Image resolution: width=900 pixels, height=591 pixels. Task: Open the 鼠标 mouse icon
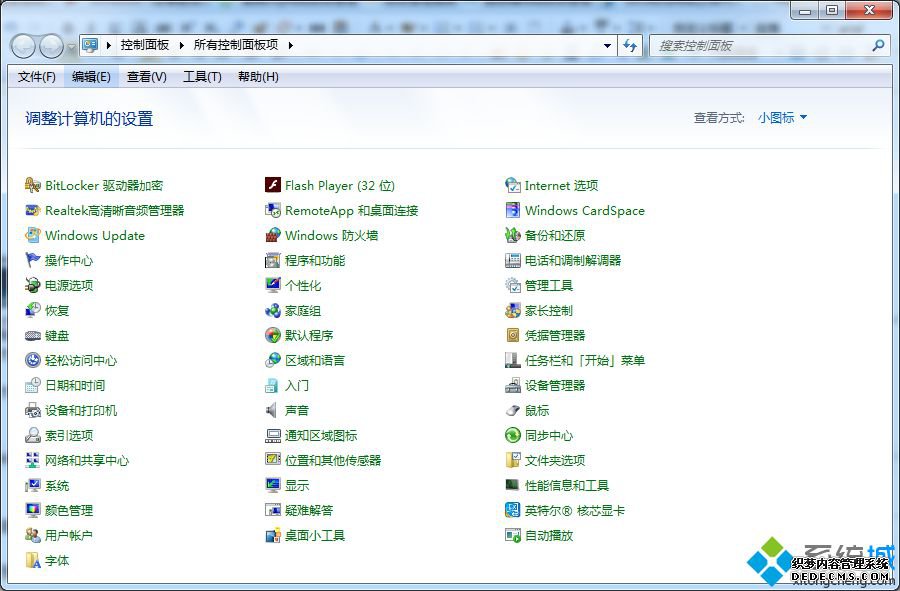513,410
